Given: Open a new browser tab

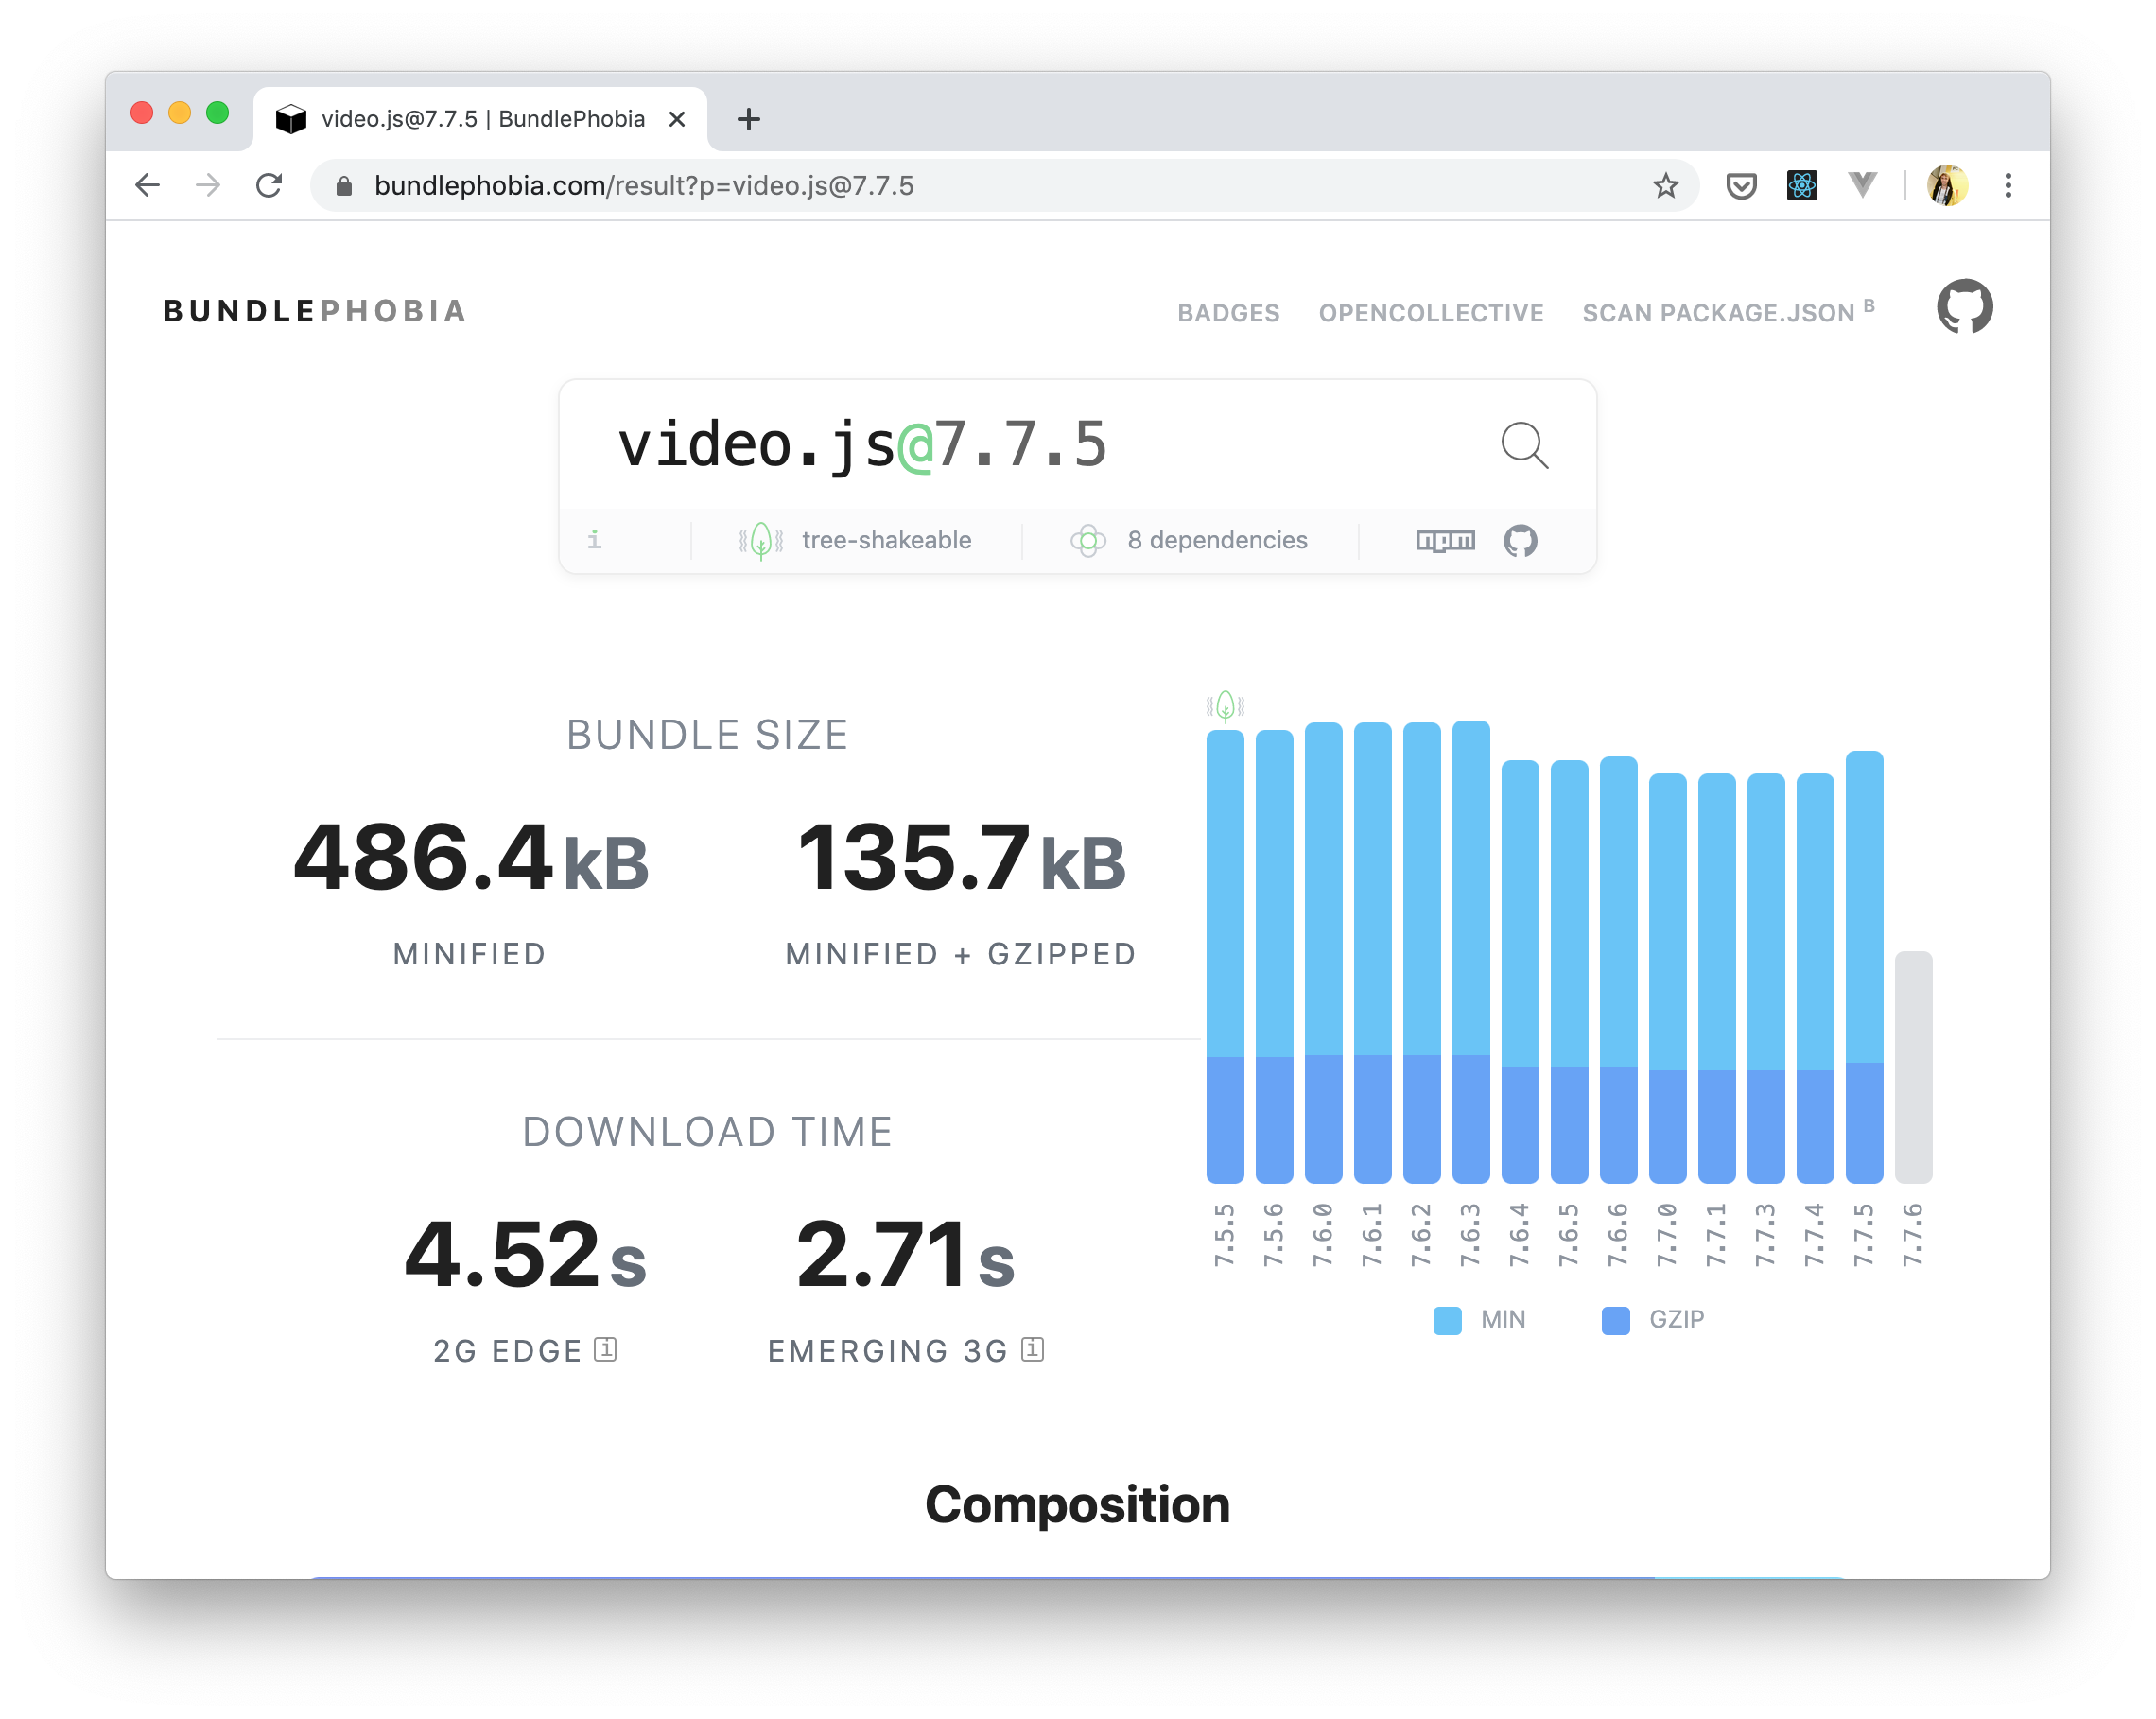Looking at the screenshot, I should tap(748, 119).
